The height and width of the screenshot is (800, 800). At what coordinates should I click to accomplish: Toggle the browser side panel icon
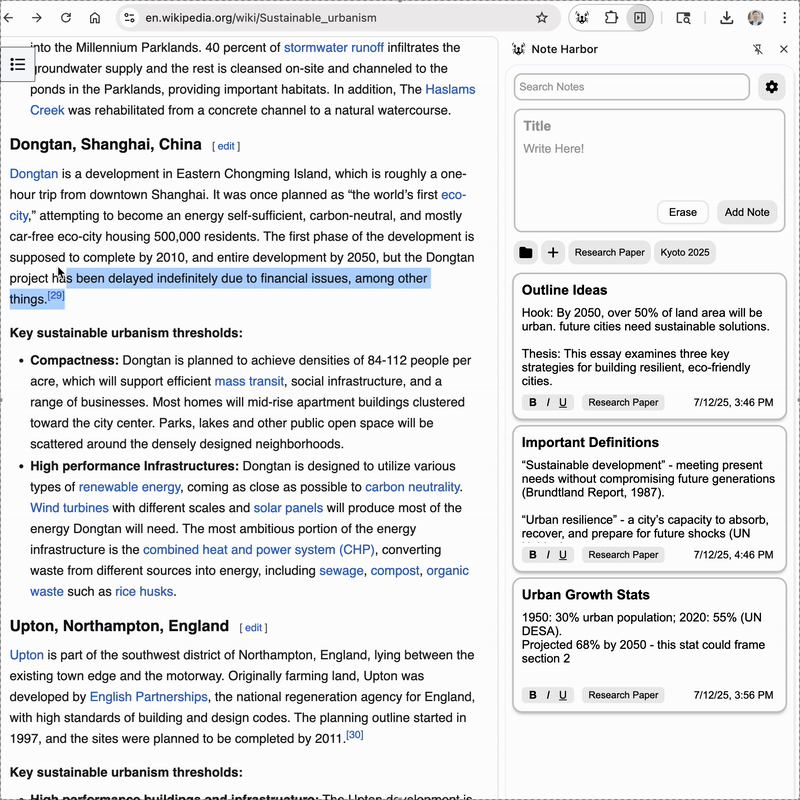[x=639, y=17]
